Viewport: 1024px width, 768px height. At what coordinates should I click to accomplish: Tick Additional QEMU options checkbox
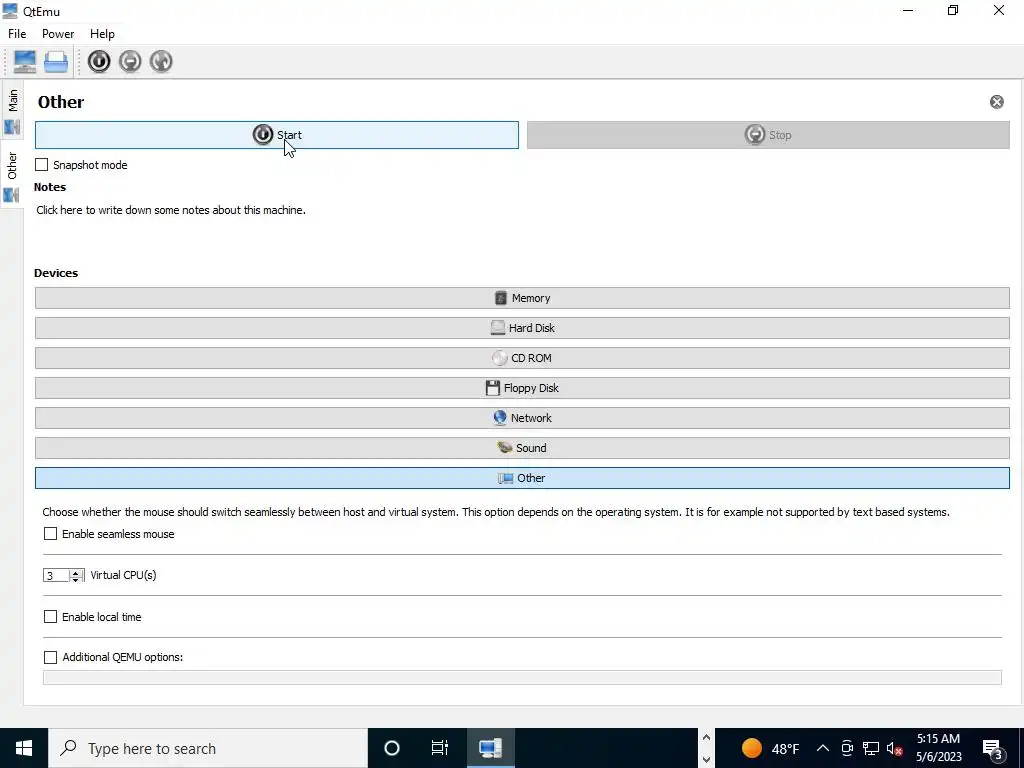[x=50, y=657]
